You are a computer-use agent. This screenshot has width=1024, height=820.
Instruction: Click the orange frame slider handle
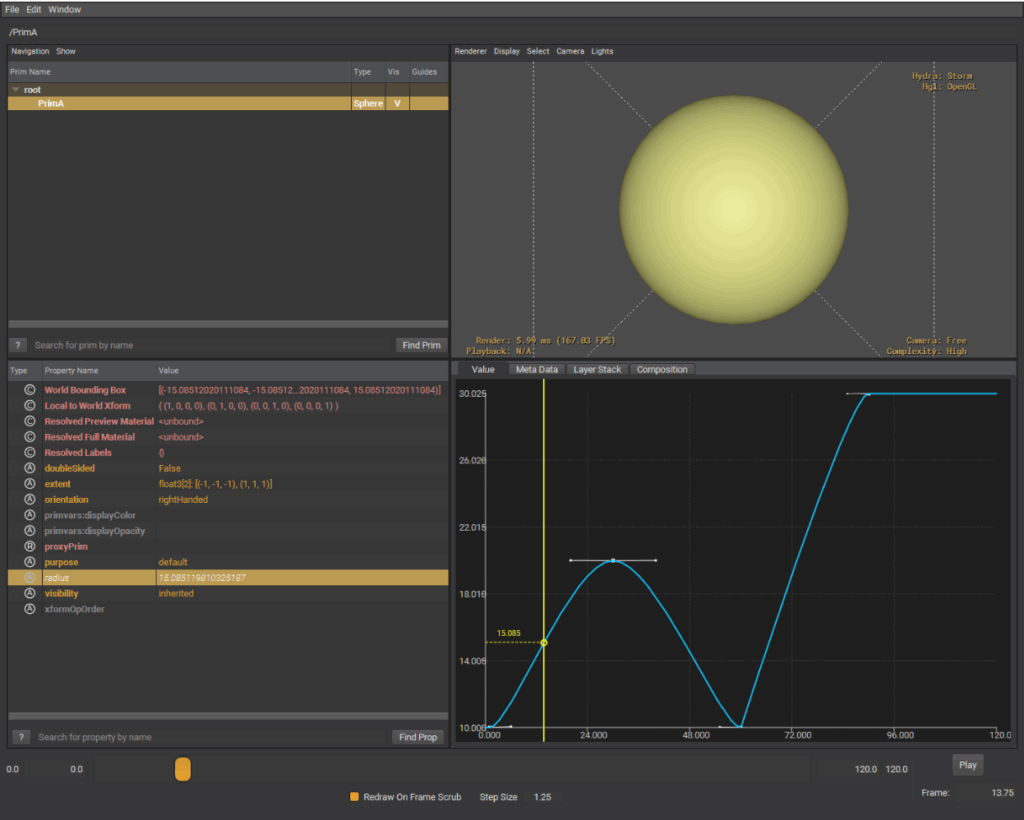[x=182, y=769]
